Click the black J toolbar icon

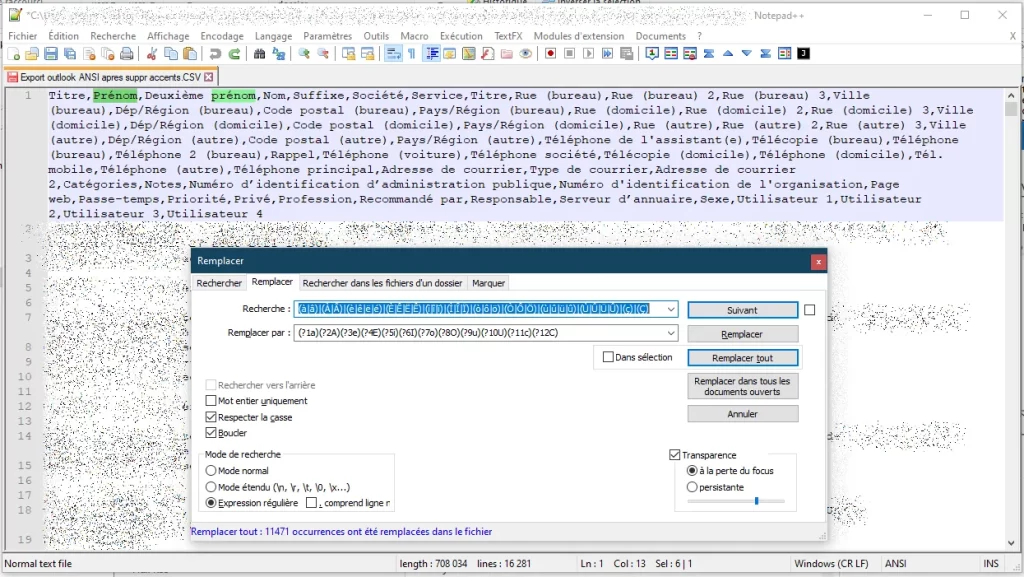804,54
